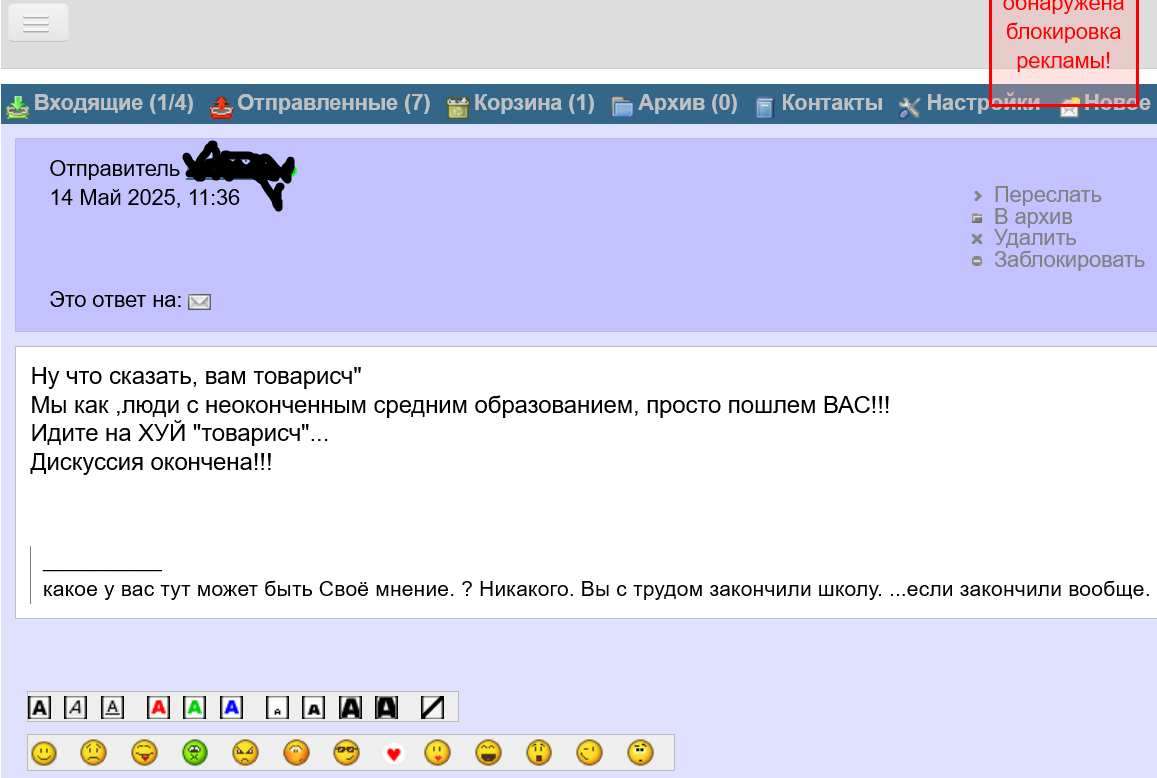This screenshot has height=778, width=1157.
Task: Select the green text color swatch
Action: tap(194, 706)
